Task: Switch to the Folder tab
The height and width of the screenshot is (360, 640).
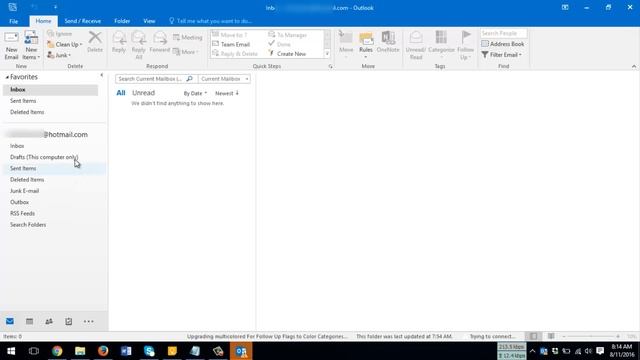Action: 122,21
